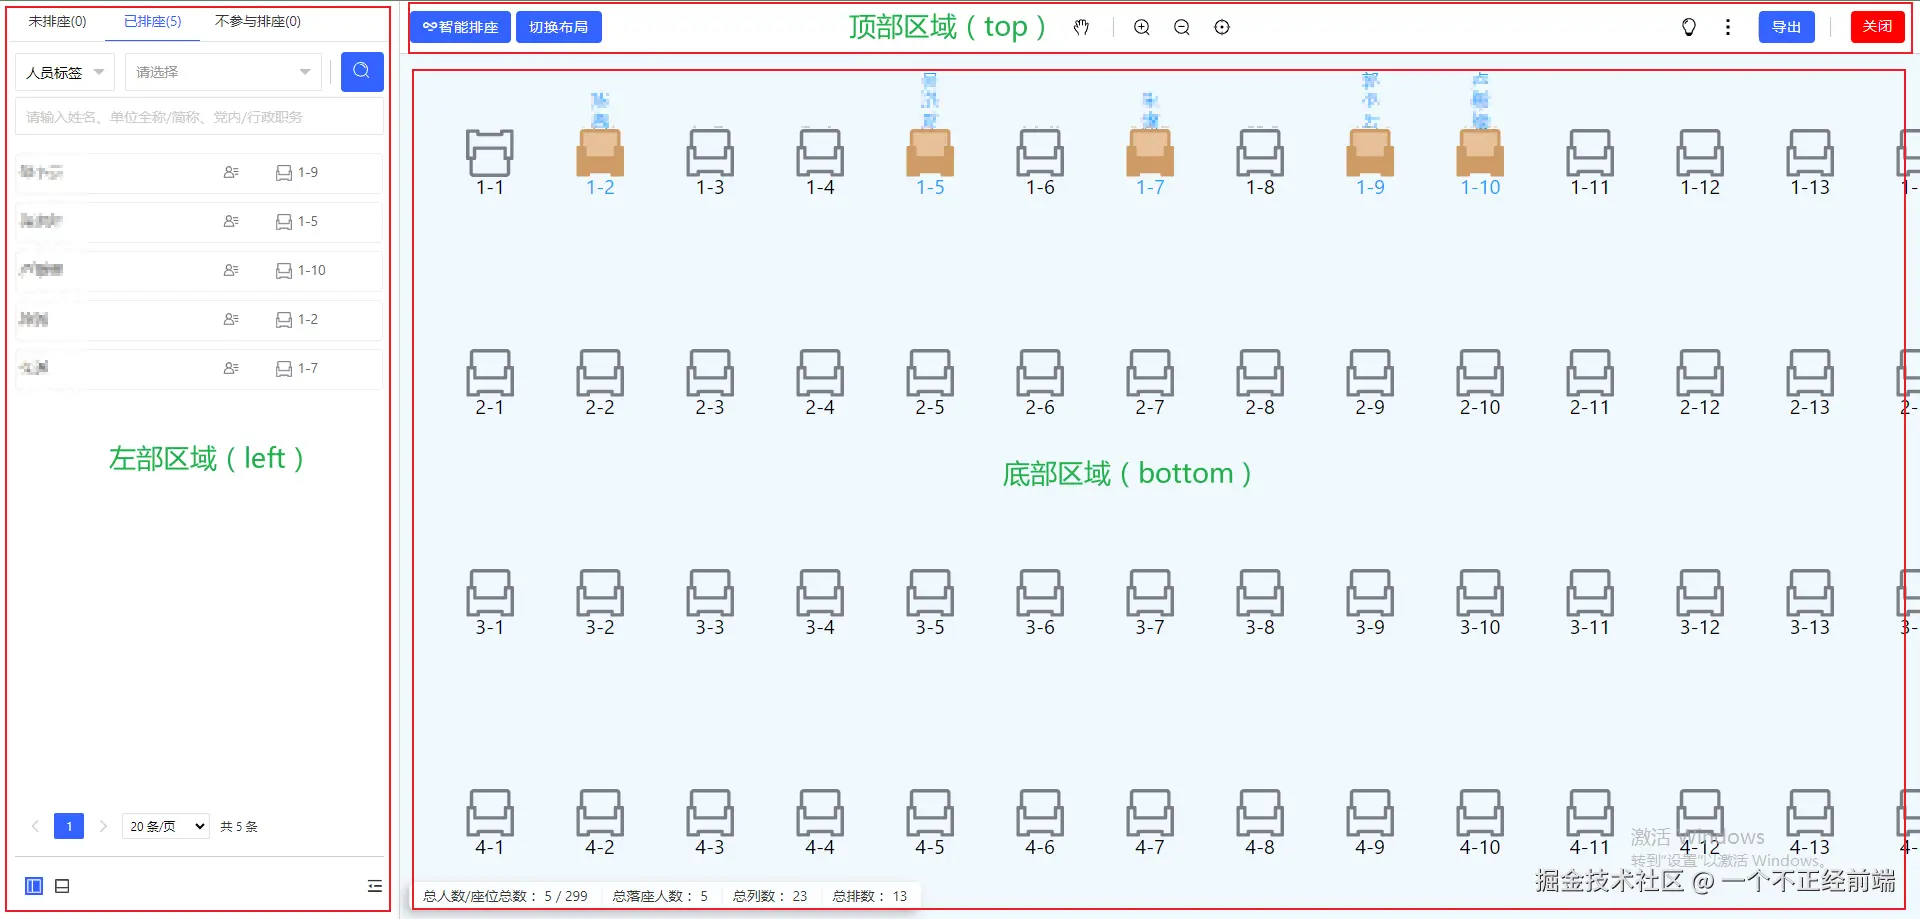The height and width of the screenshot is (919, 1920).
Task: Zoom out using the magnifier minus icon
Action: [x=1181, y=27]
